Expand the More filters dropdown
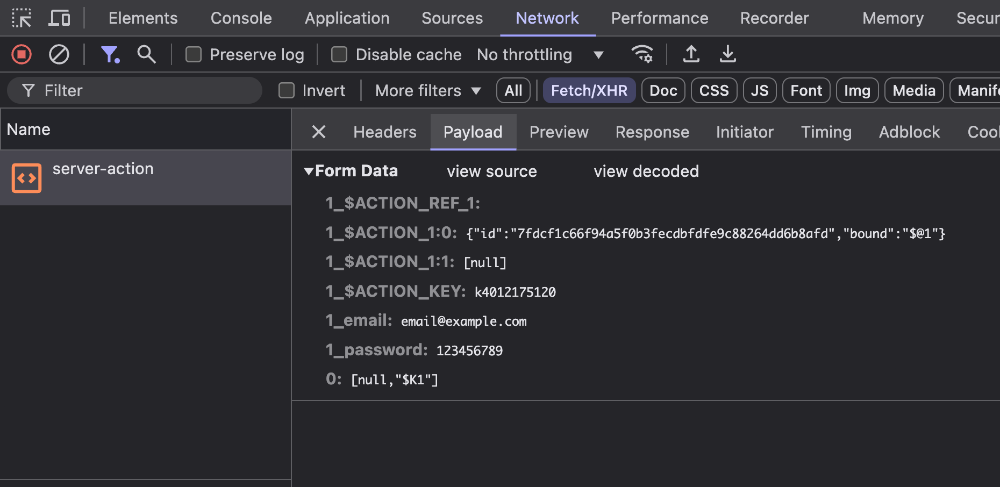 [428, 91]
